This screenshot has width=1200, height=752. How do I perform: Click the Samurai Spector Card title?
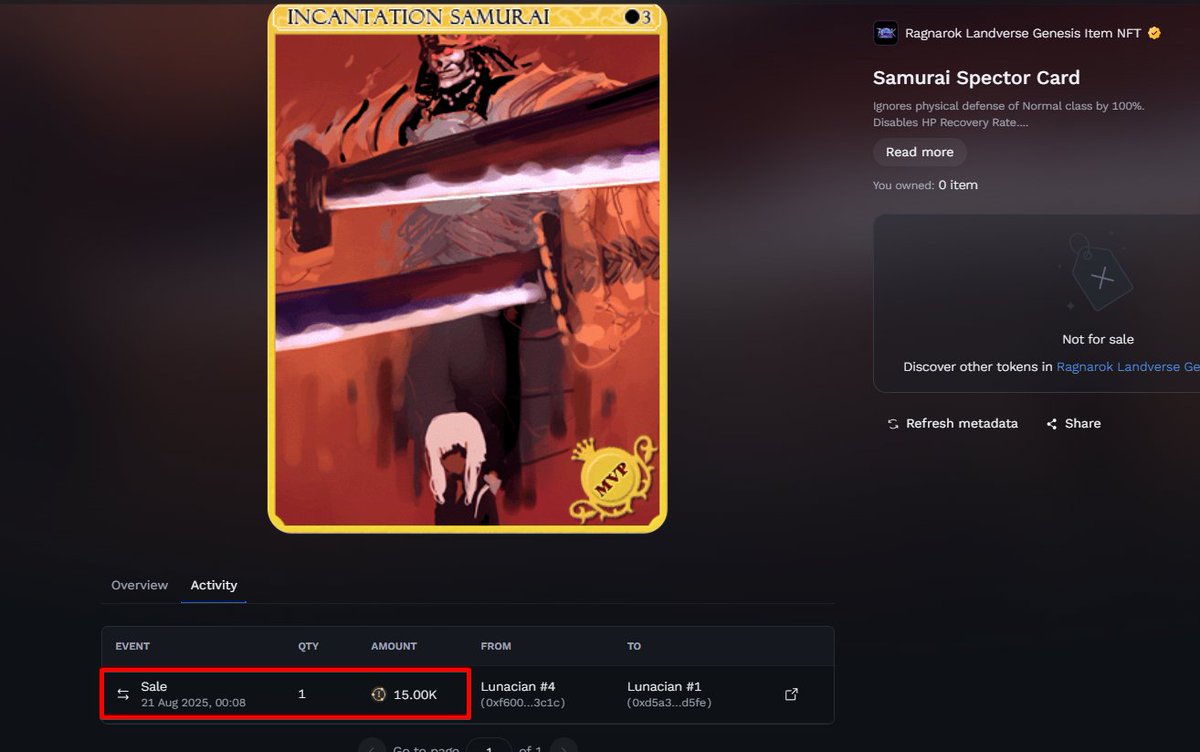(976, 78)
